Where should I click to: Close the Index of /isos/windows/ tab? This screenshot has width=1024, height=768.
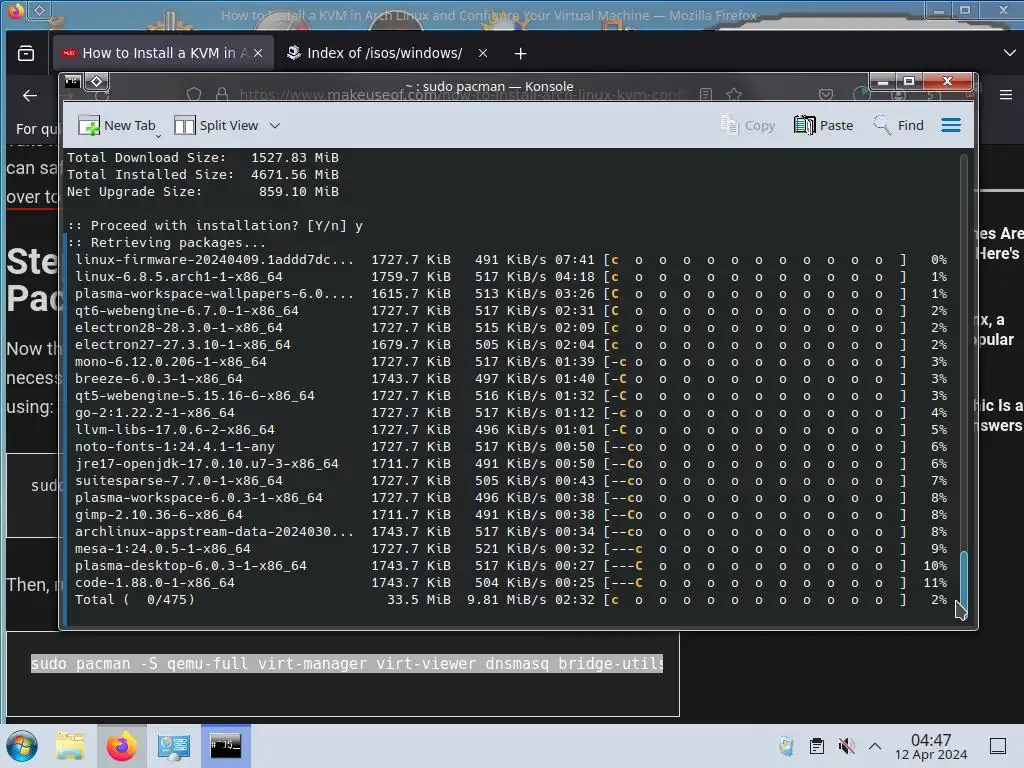483,54
